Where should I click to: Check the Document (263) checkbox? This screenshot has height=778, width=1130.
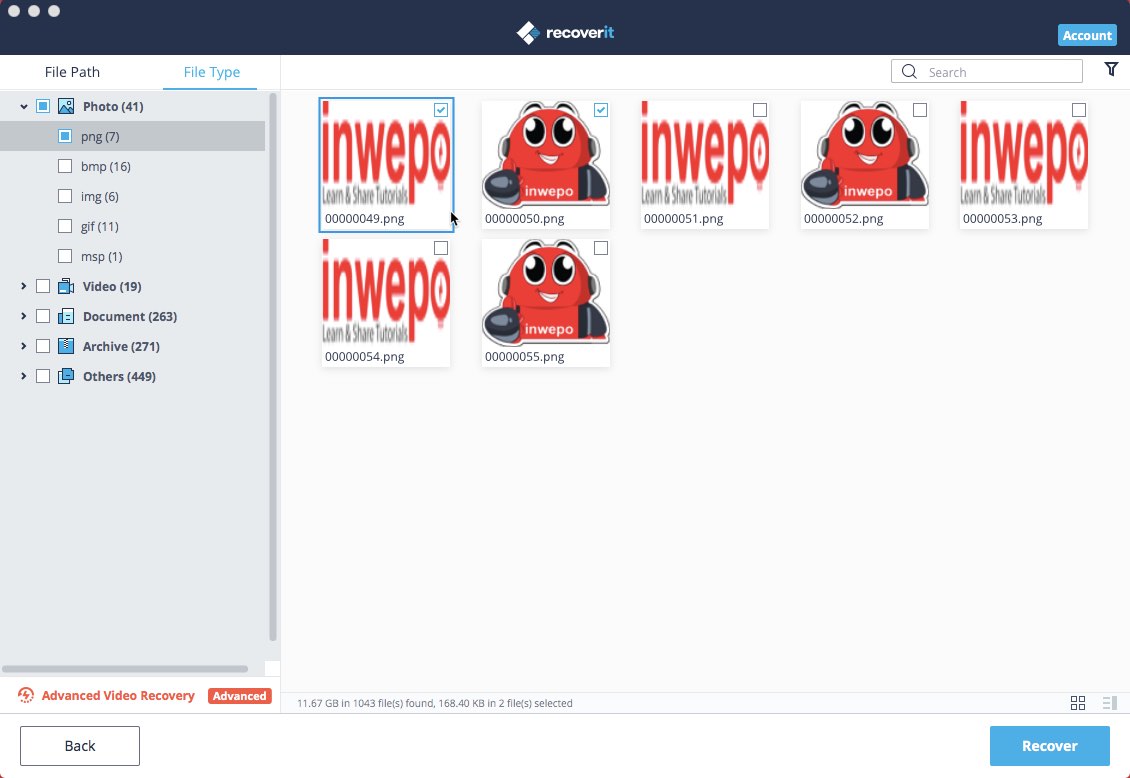pyautogui.click(x=43, y=316)
